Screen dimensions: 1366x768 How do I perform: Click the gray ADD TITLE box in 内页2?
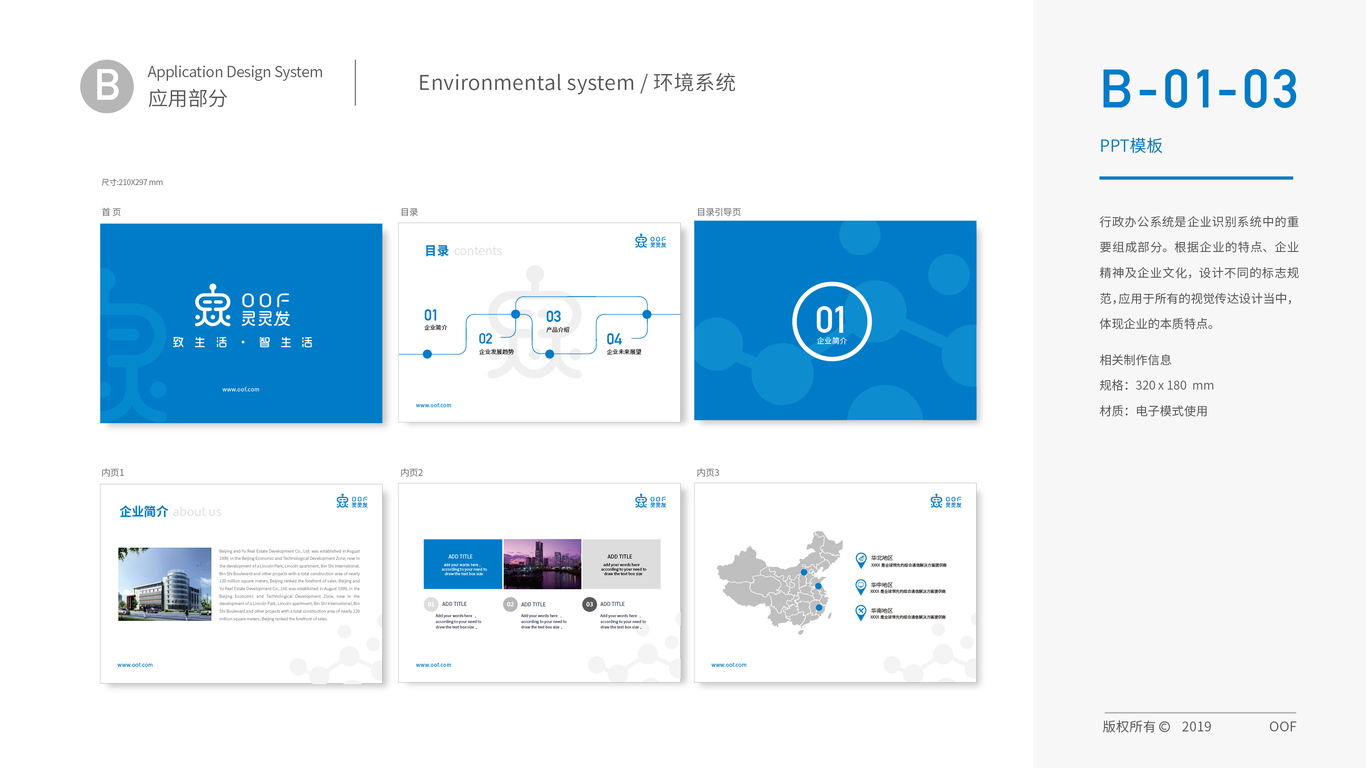click(621, 564)
